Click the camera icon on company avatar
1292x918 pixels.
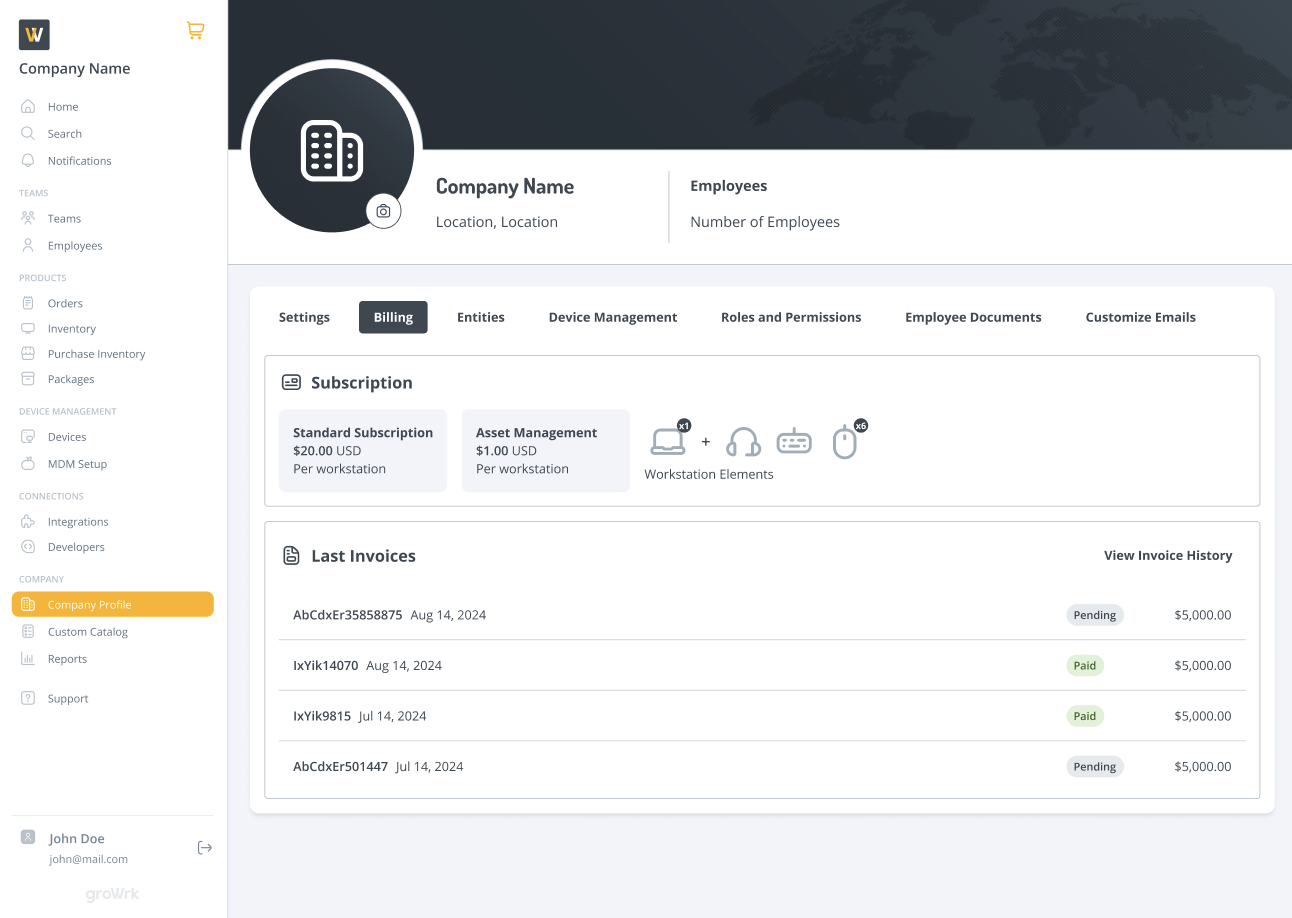coord(383,211)
